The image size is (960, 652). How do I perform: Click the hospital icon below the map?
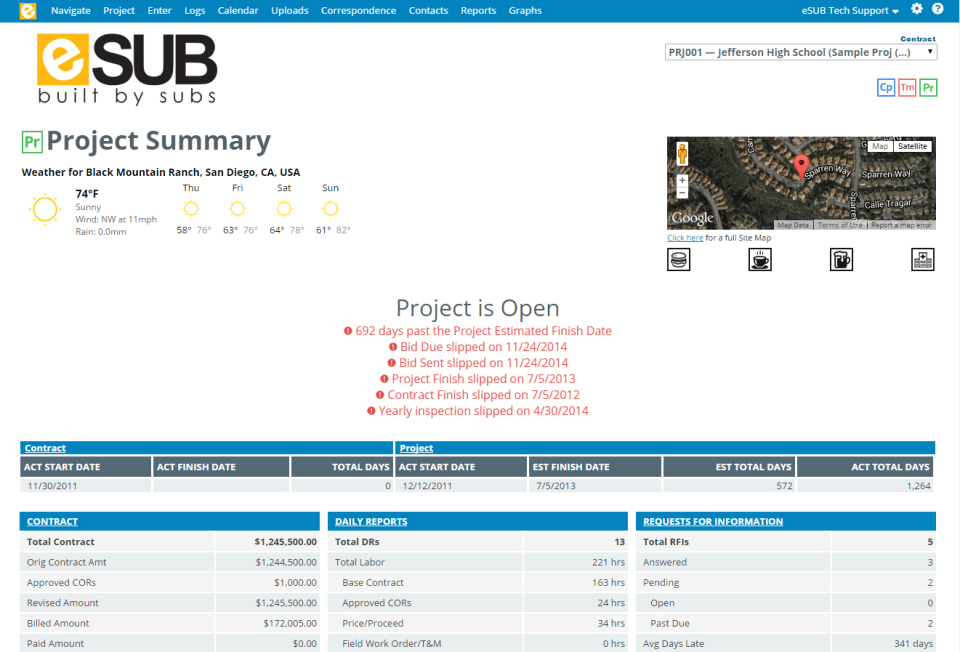click(922, 259)
